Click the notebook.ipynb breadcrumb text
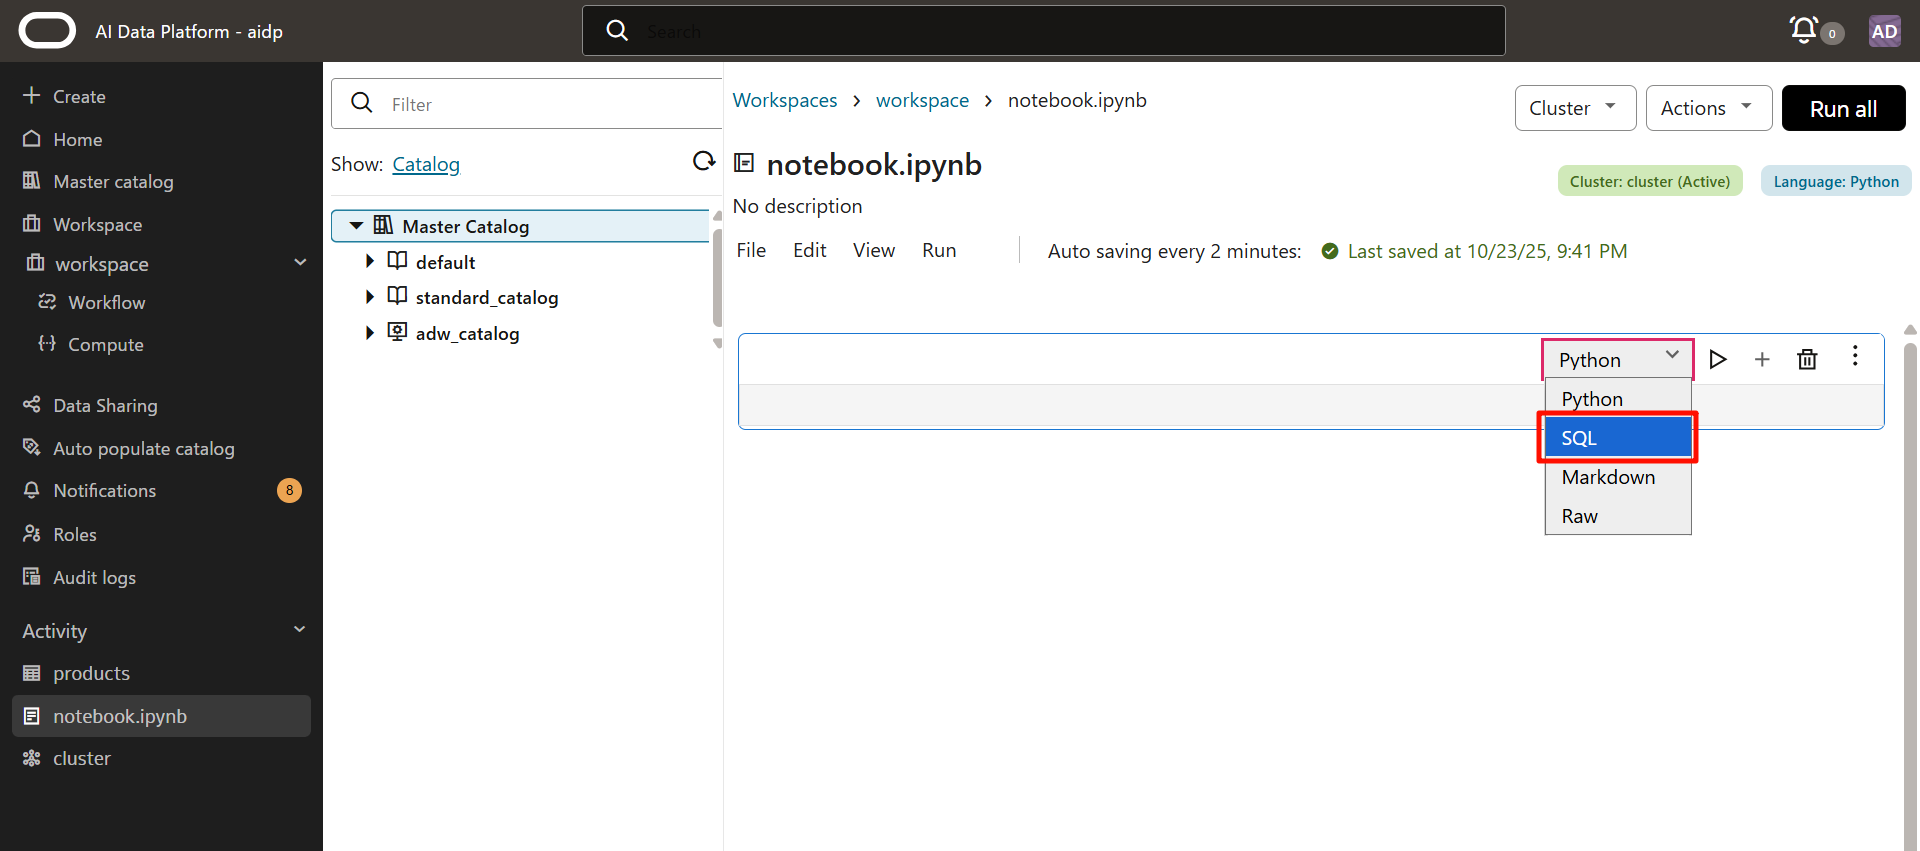This screenshot has height=851, width=1920. 1077,100
